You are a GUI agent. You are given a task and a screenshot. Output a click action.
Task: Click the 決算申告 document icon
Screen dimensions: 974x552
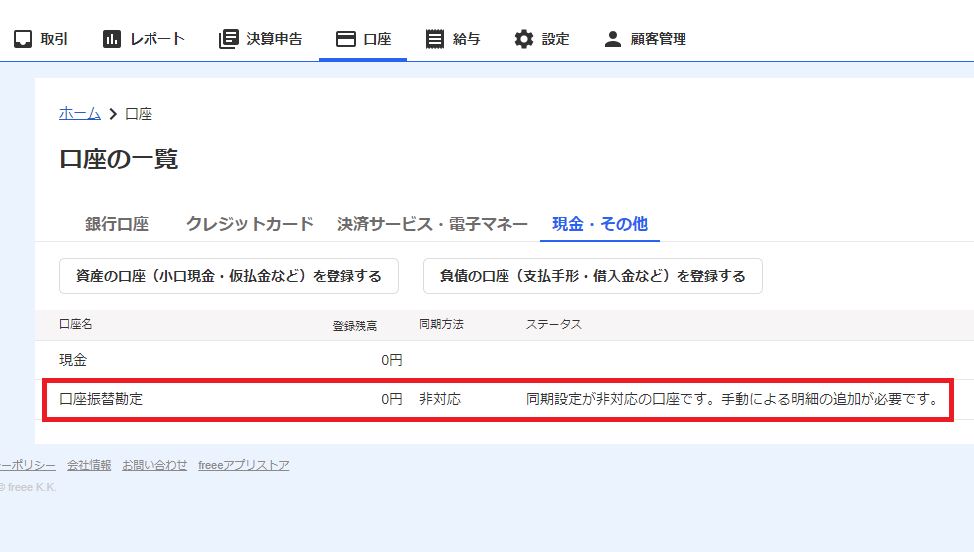[229, 39]
